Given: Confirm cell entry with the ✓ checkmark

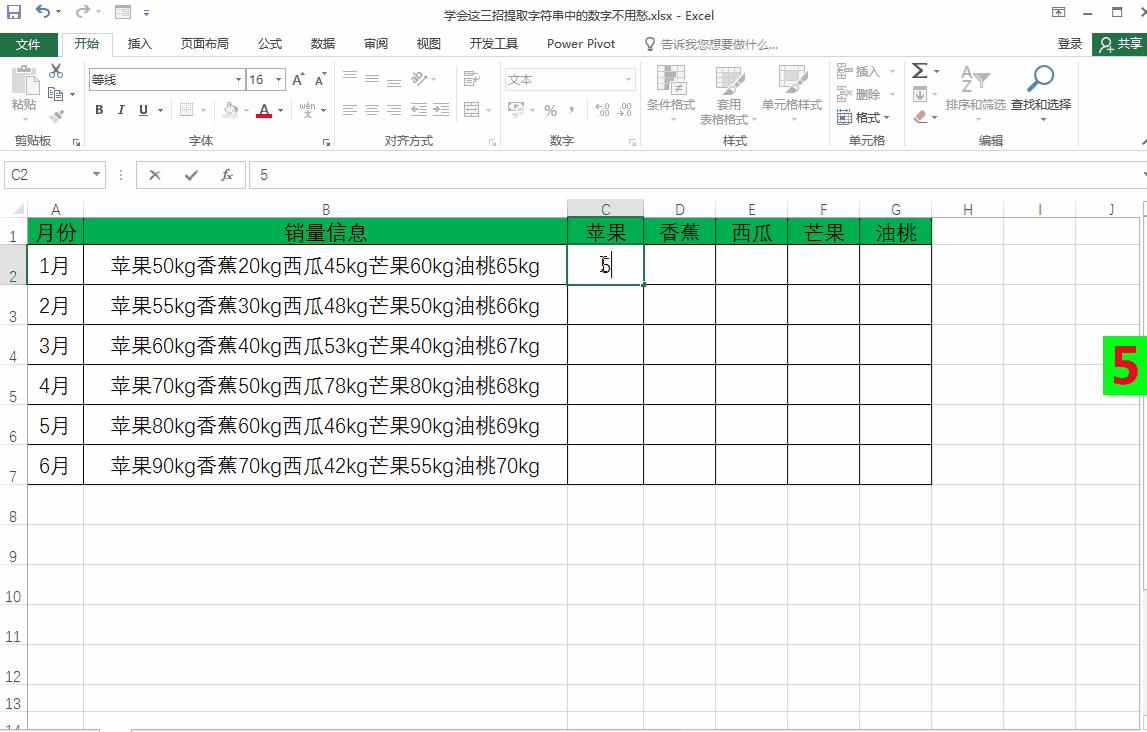Looking at the screenshot, I should (192, 174).
